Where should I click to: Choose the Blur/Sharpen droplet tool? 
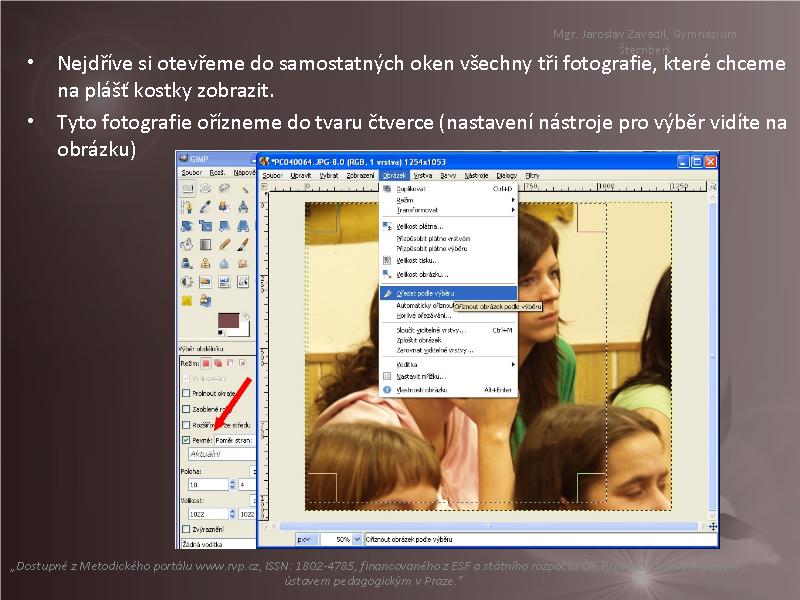pos(224,263)
